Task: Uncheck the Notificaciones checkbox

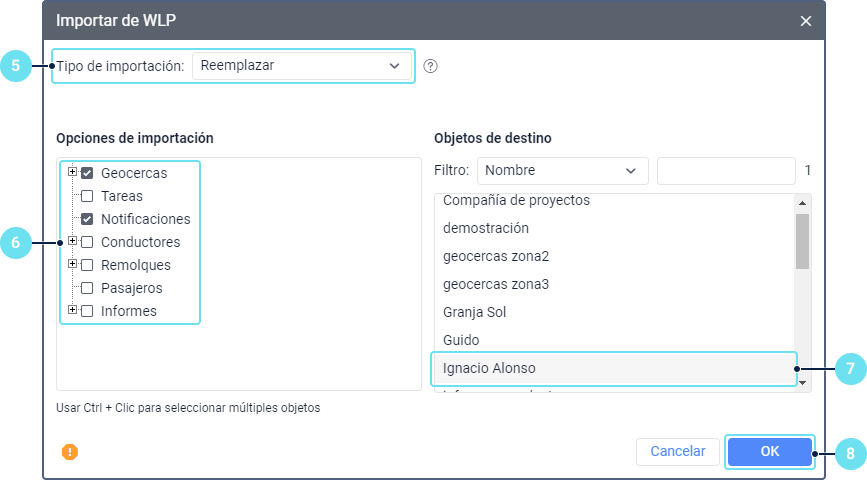Action: [x=87, y=219]
